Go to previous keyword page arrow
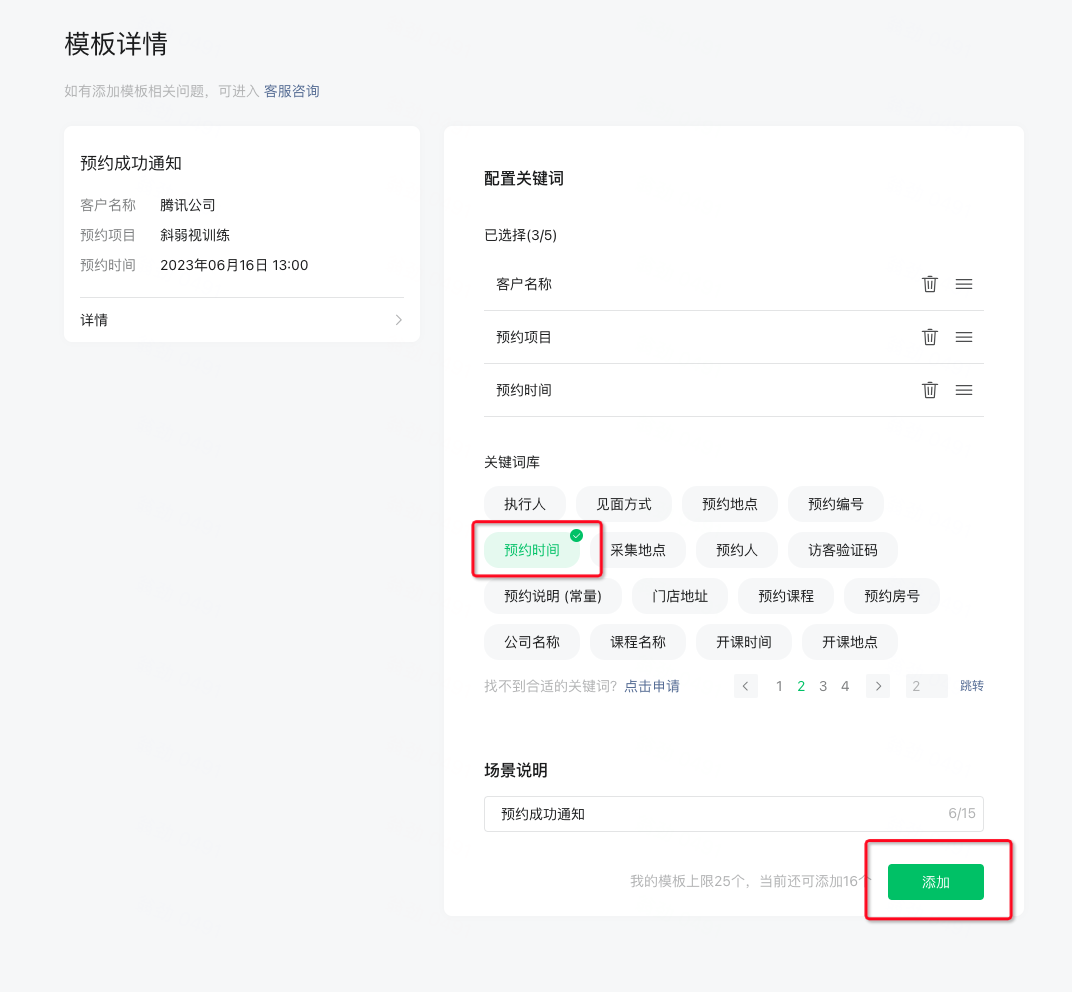This screenshot has width=1072, height=992. pyautogui.click(x=746, y=686)
